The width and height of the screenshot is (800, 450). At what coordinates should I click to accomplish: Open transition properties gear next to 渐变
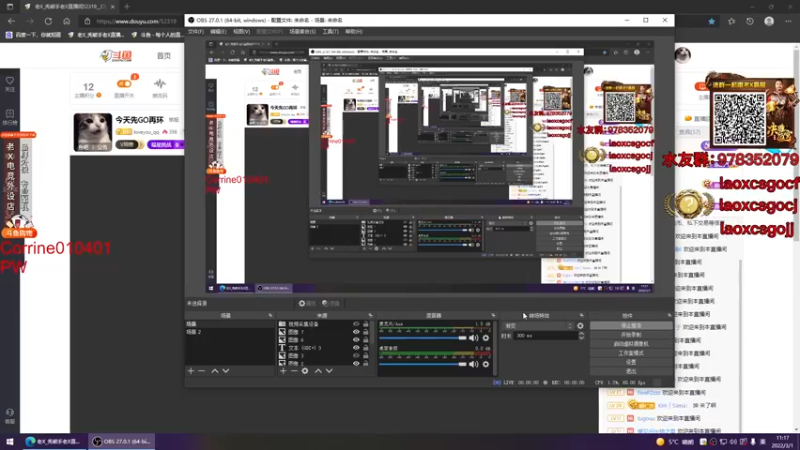point(580,326)
